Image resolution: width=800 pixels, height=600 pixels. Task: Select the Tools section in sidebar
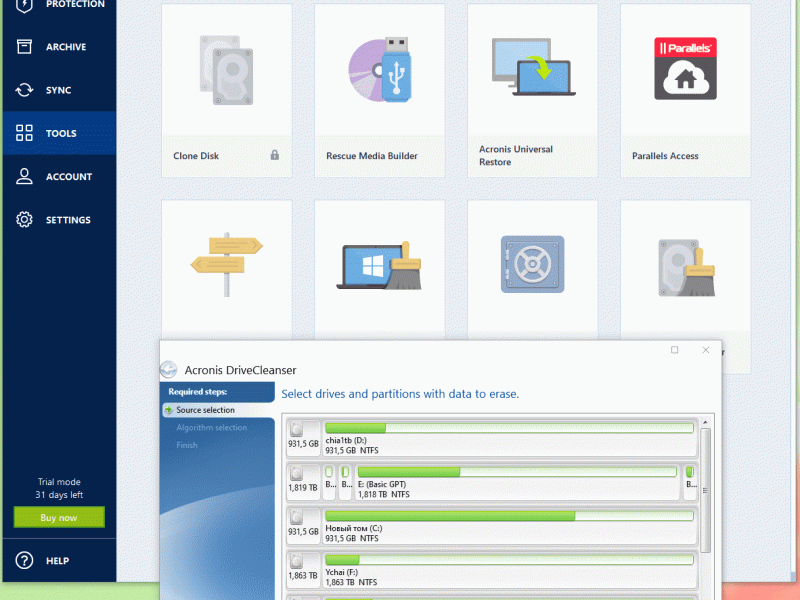pos(59,133)
